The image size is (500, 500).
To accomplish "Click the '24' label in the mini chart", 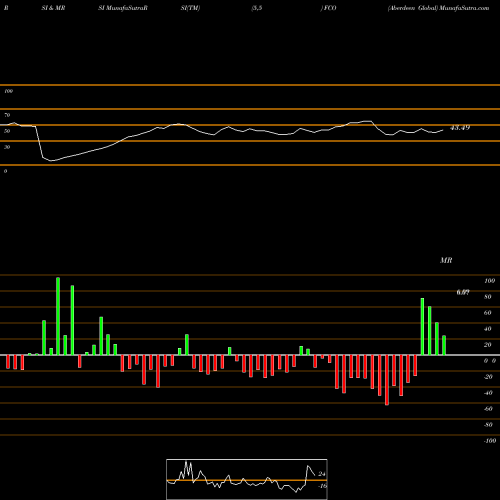I will click(322, 474).
